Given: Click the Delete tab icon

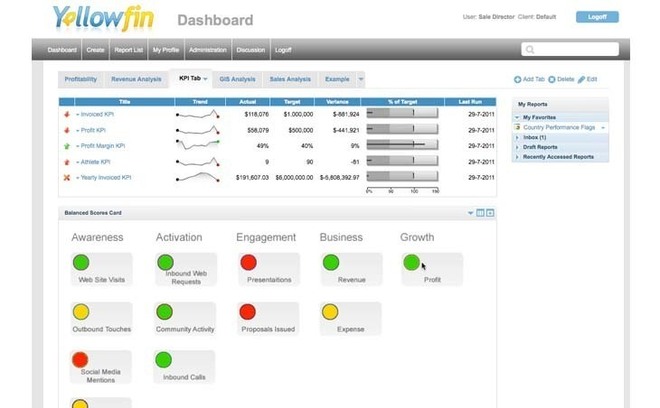Looking at the screenshot, I should [x=553, y=79].
